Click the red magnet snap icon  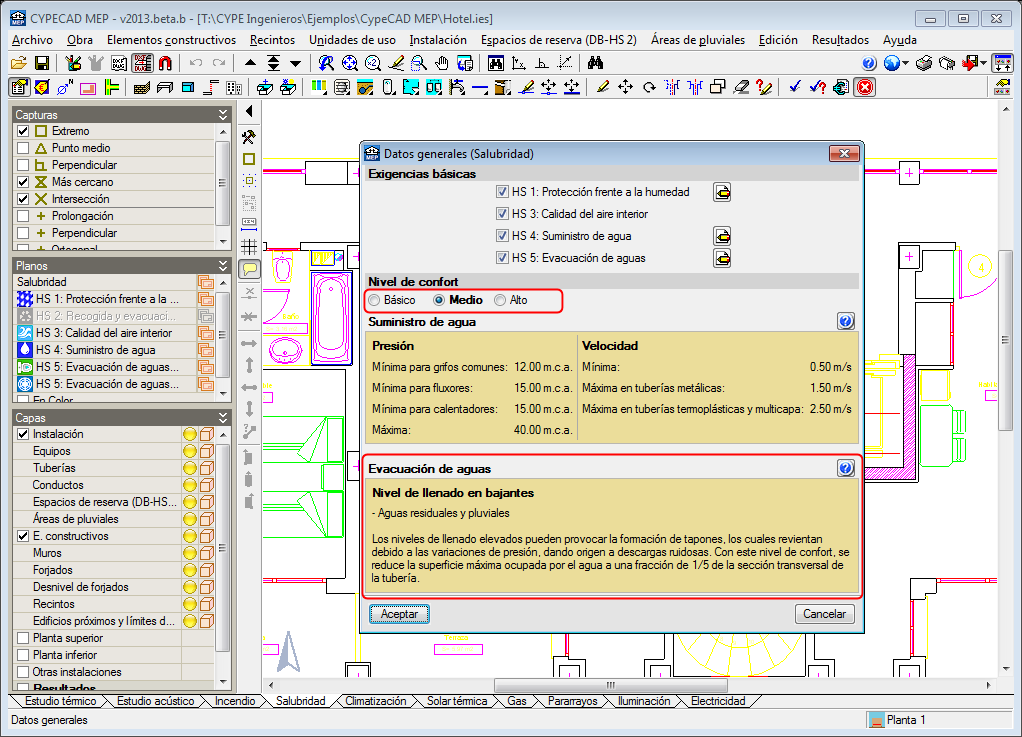pos(166,63)
